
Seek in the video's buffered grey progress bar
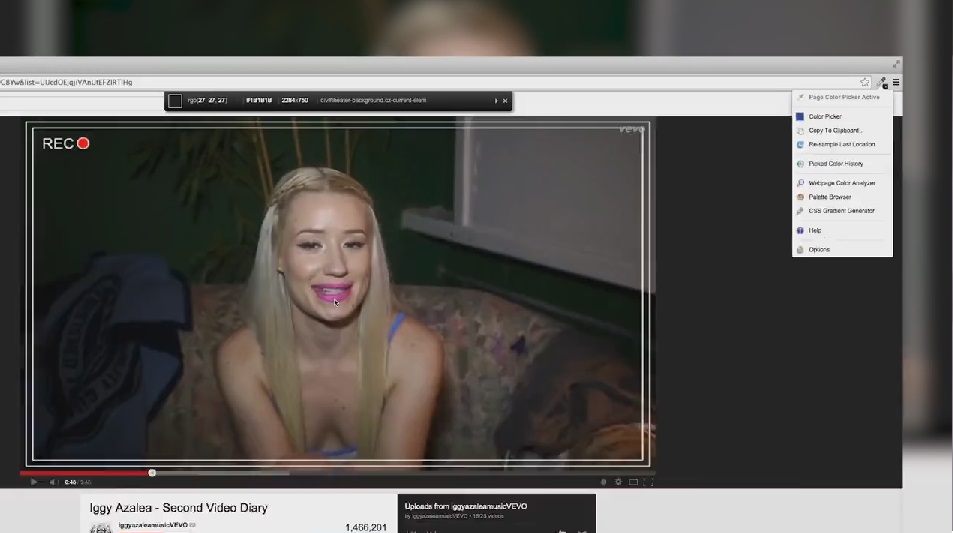[x=222, y=473]
